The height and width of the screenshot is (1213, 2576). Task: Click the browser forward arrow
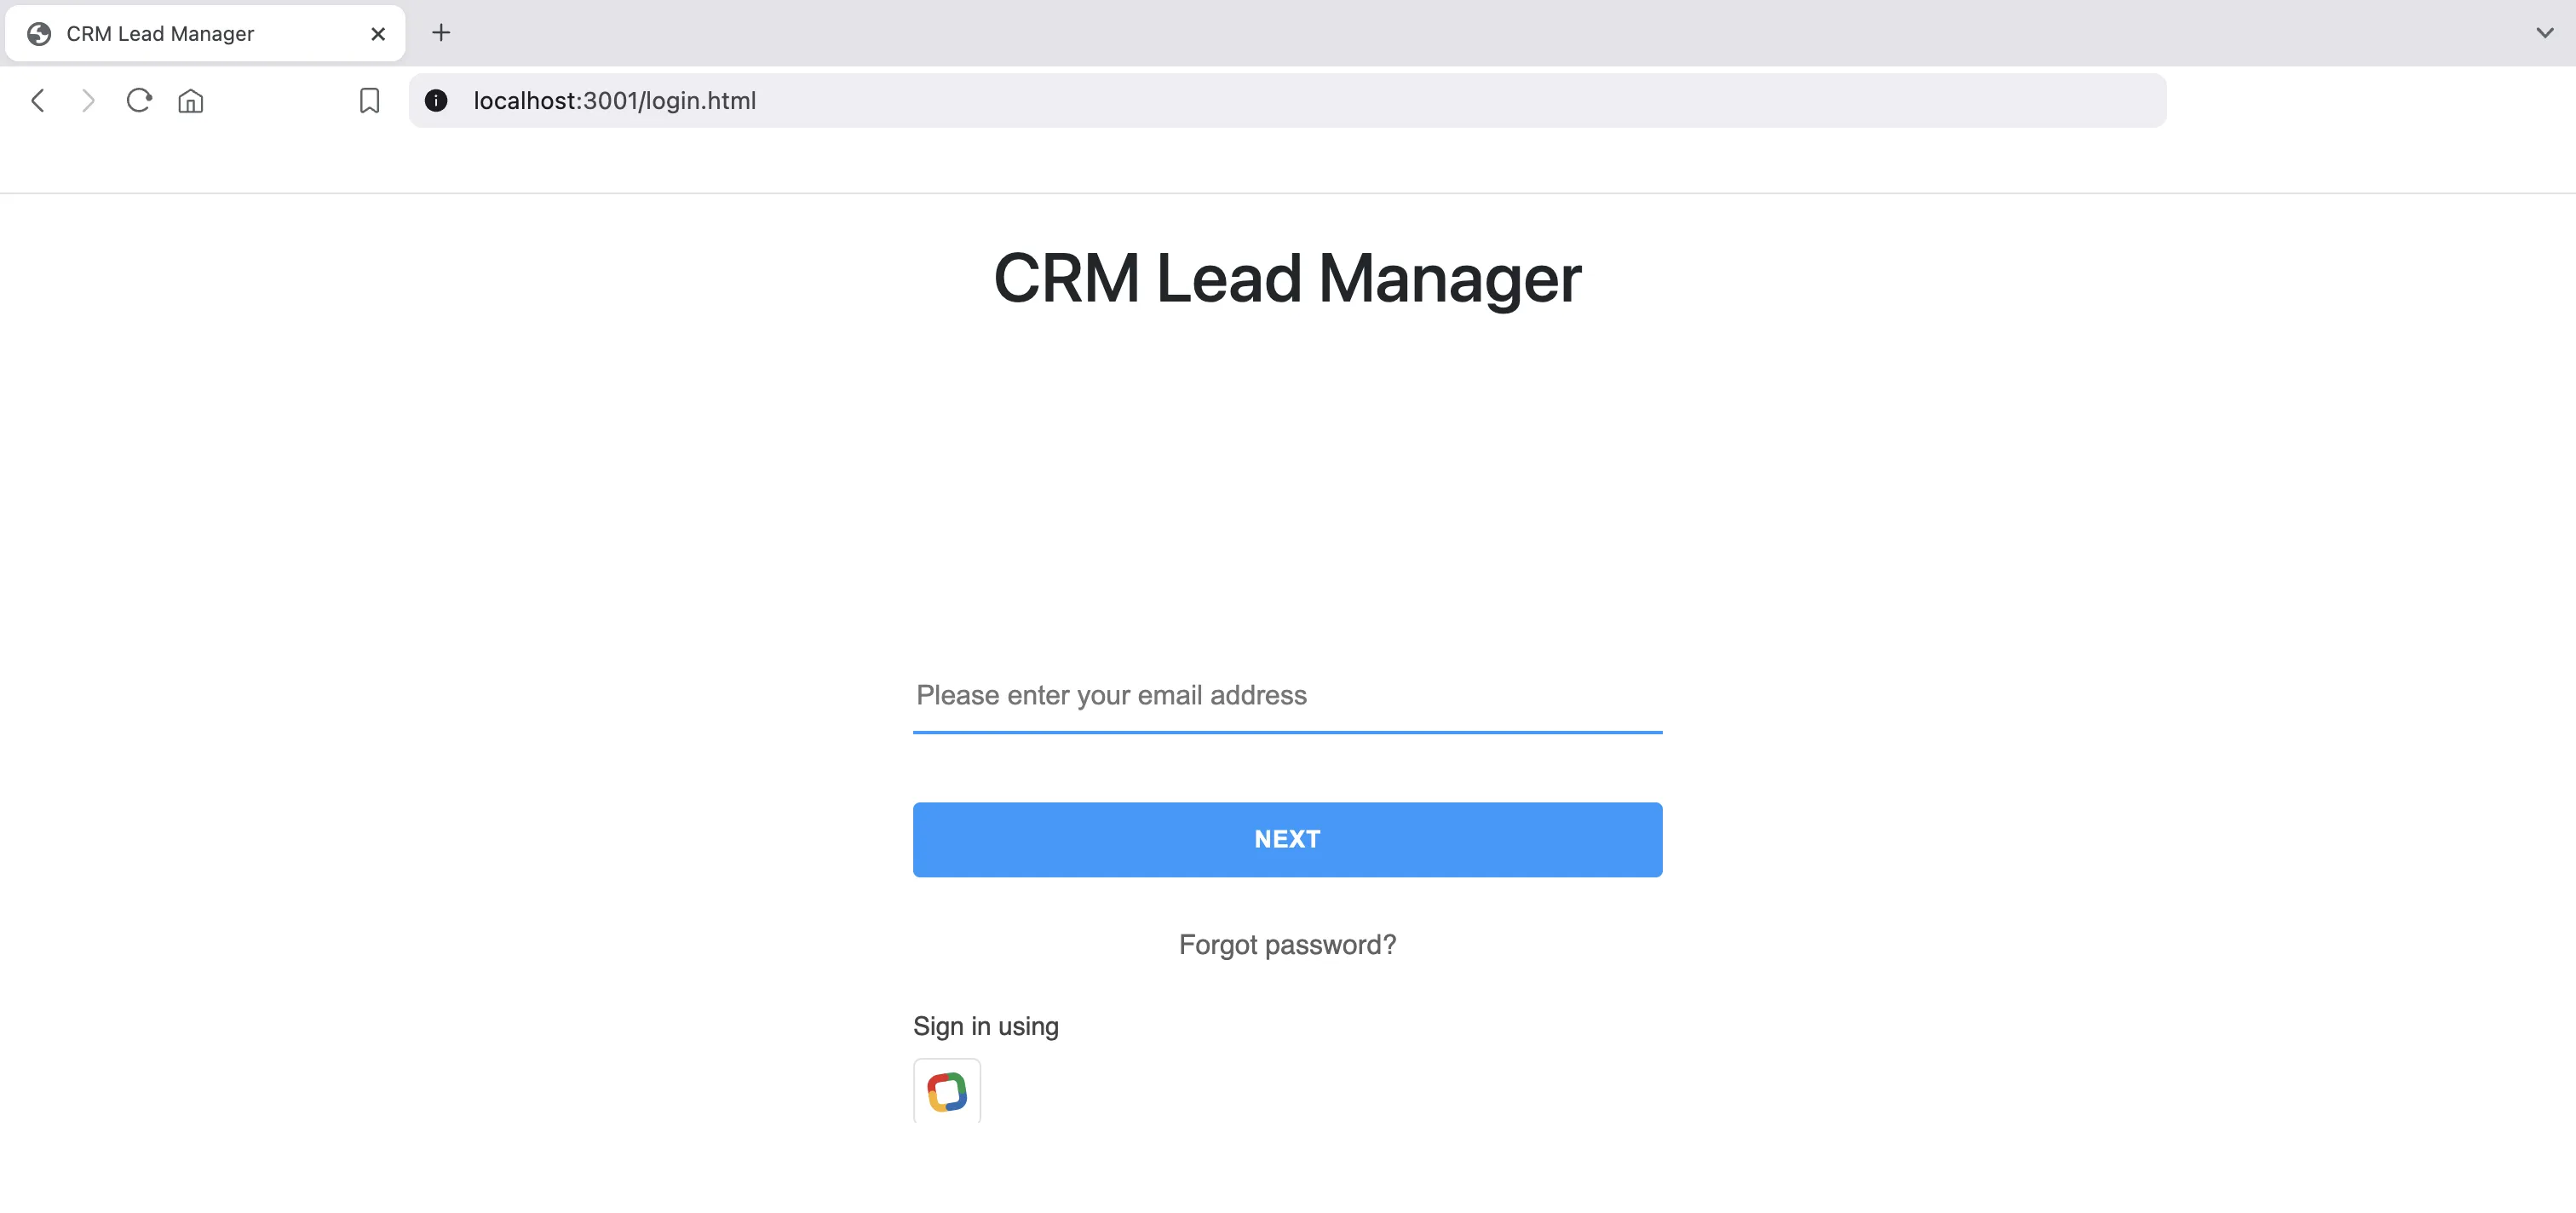click(x=88, y=100)
